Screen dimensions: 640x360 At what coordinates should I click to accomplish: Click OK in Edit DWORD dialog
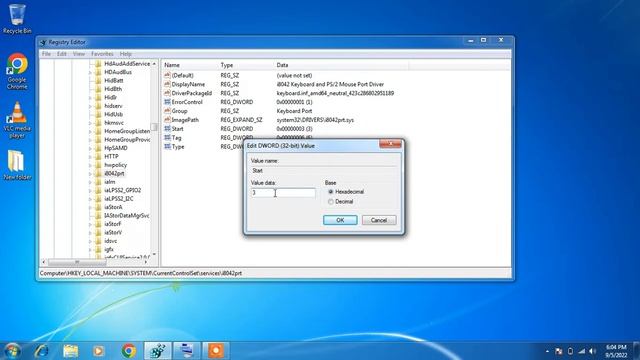coord(340,220)
